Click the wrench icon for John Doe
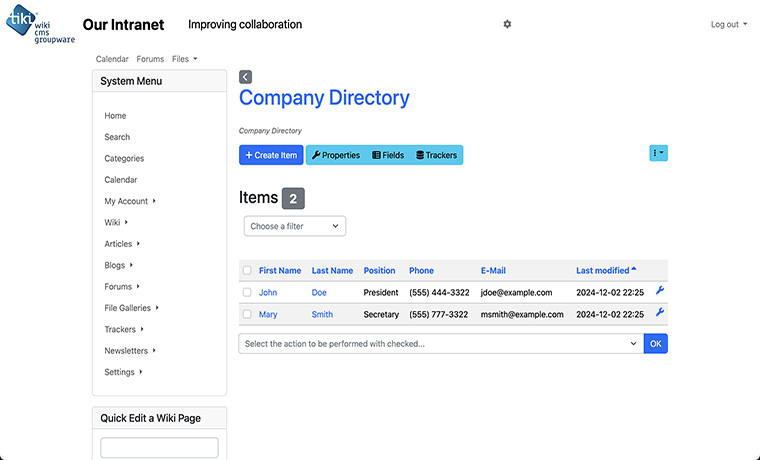Image resolution: width=760 pixels, height=460 pixels. pyautogui.click(x=660, y=292)
